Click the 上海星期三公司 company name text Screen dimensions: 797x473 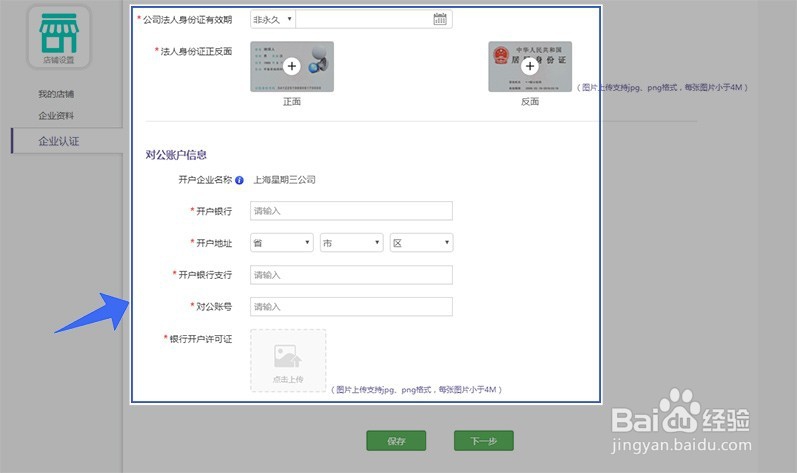(285, 180)
